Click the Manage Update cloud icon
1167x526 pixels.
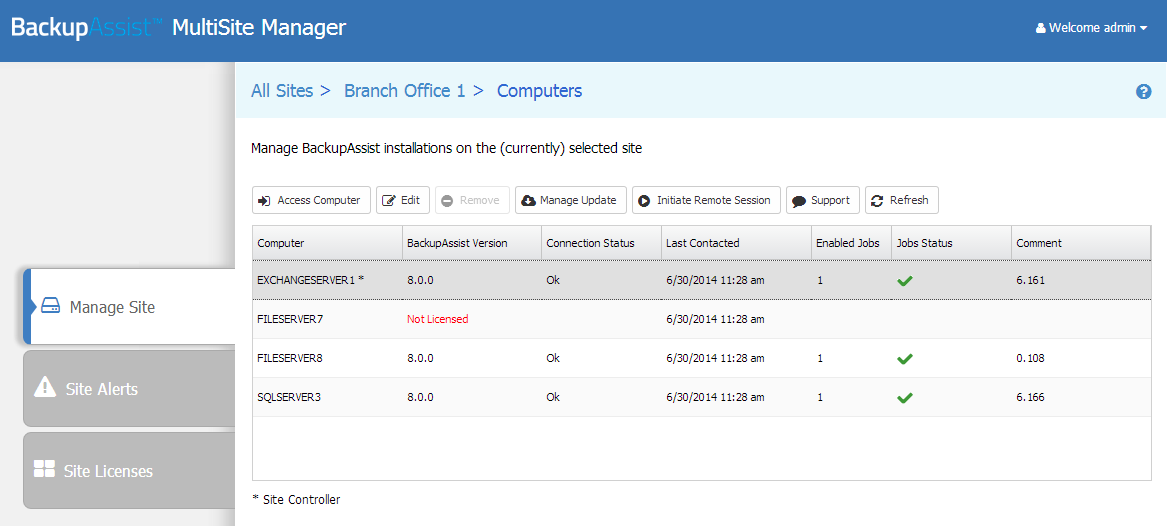click(528, 200)
